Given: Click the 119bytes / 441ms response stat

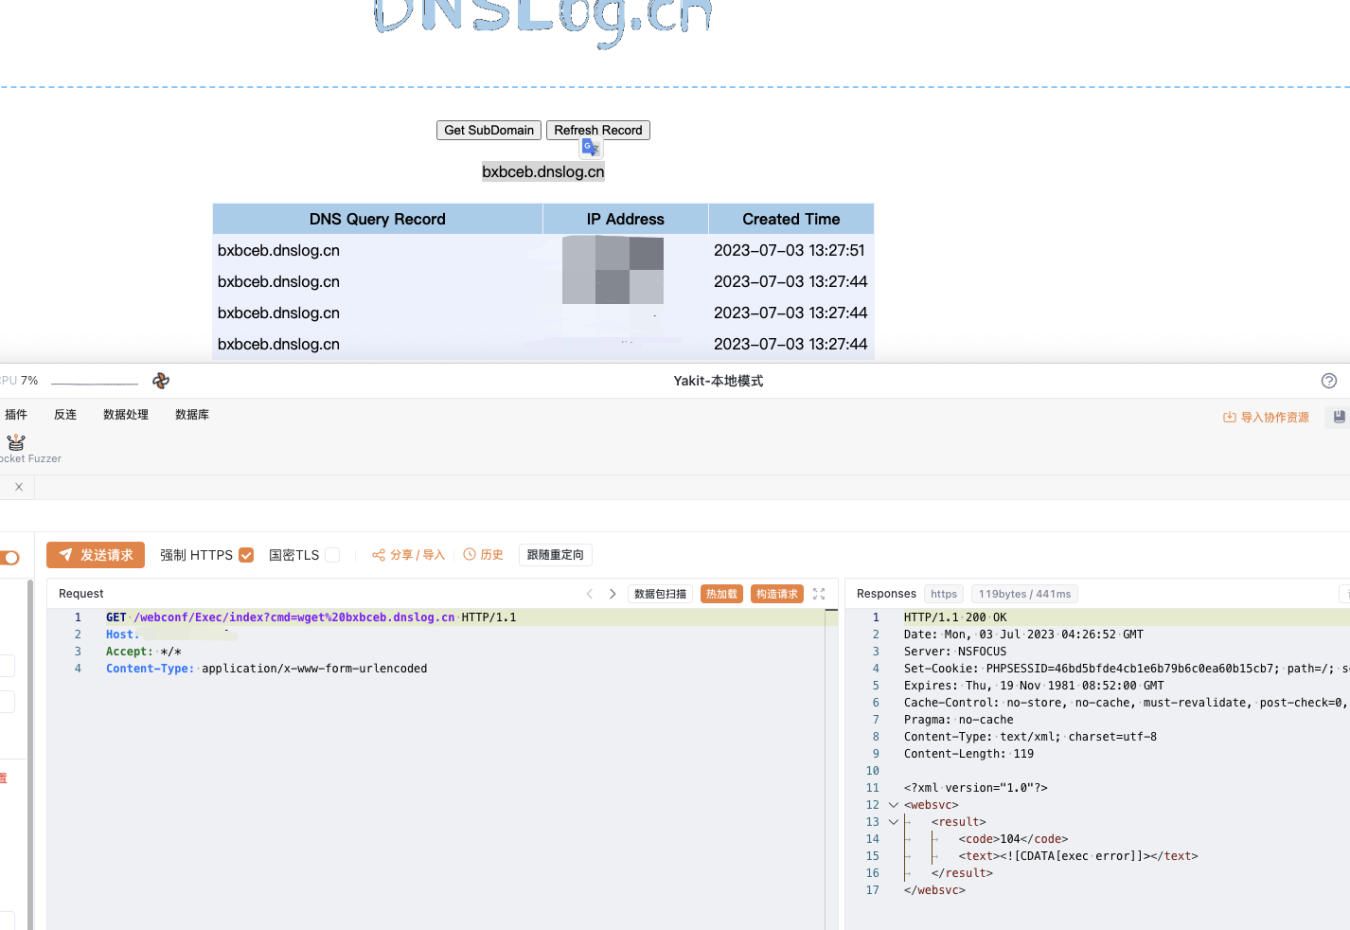Looking at the screenshot, I should pos(1025,594).
